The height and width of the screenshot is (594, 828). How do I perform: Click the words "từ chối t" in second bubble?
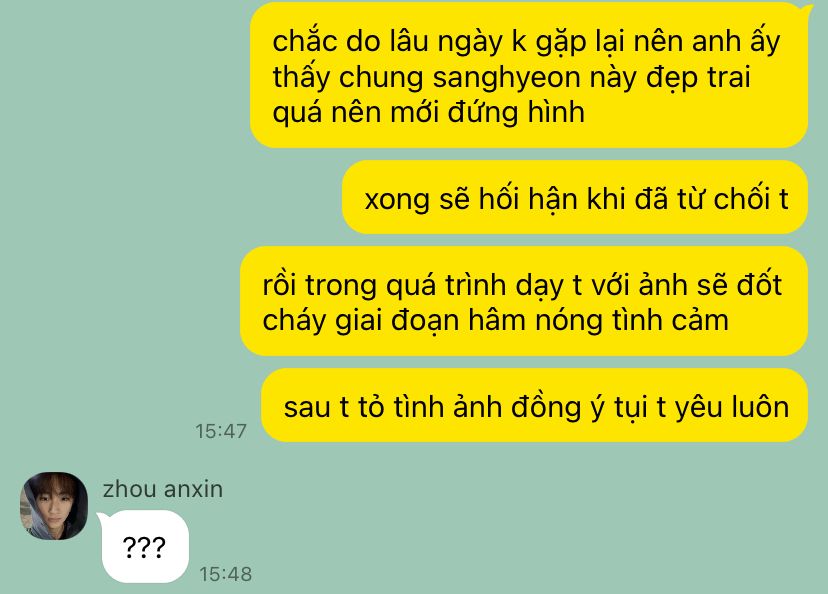(732, 199)
